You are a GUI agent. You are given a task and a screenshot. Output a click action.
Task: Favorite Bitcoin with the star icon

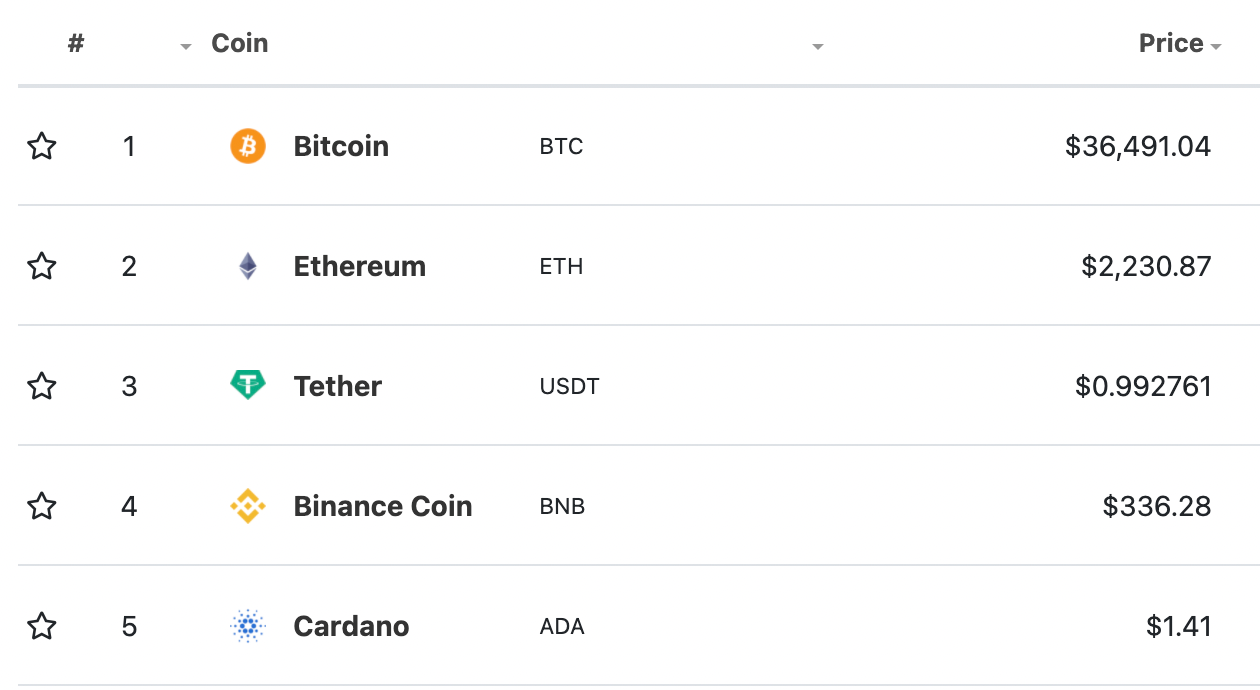click(x=41, y=146)
